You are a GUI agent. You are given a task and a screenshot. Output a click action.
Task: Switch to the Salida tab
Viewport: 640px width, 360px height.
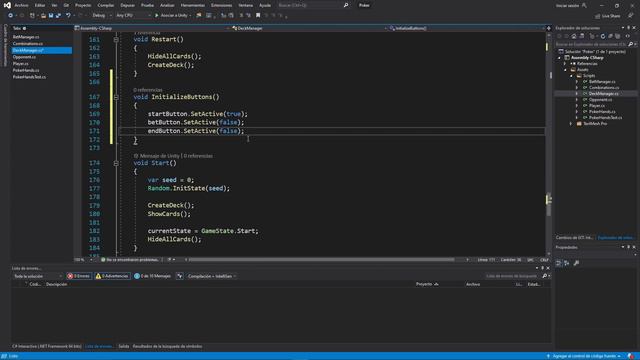pyautogui.click(x=123, y=347)
